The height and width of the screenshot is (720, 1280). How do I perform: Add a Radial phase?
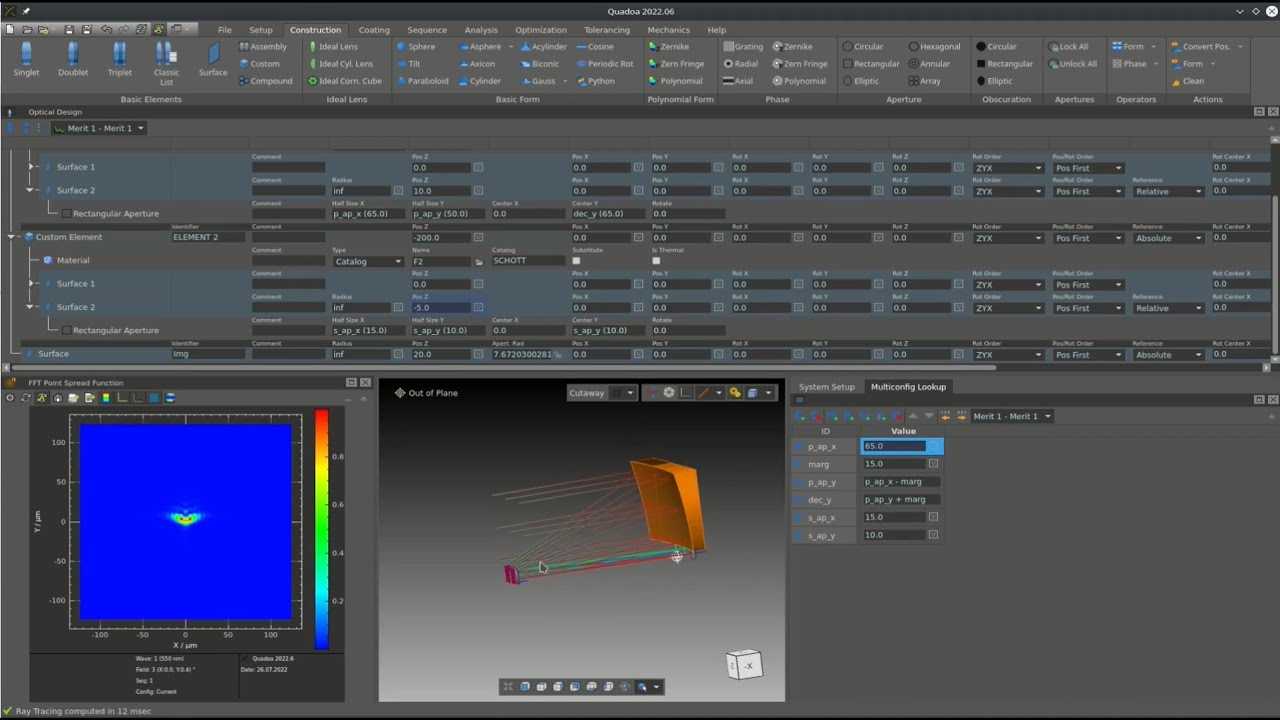pos(741,64)
